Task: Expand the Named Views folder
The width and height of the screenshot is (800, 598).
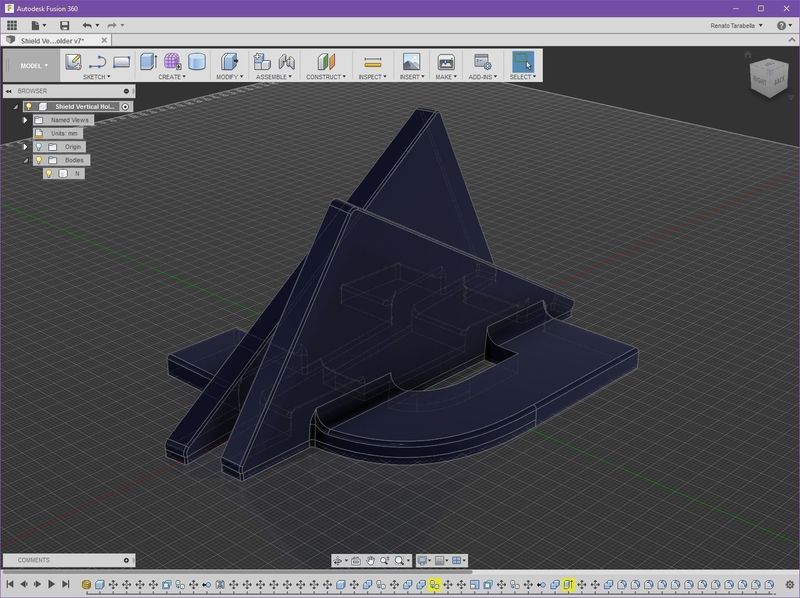Action: point(24,120)
